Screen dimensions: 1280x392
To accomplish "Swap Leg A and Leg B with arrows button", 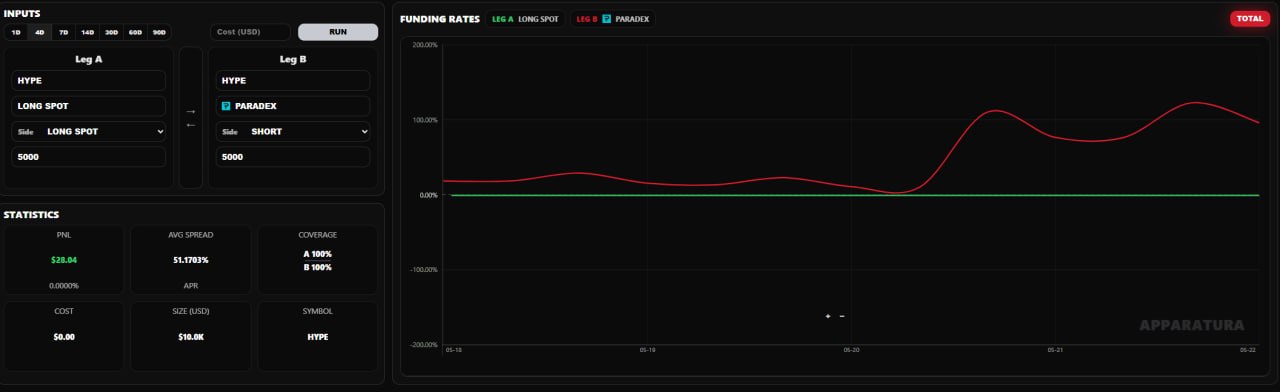I will point(190,117).
